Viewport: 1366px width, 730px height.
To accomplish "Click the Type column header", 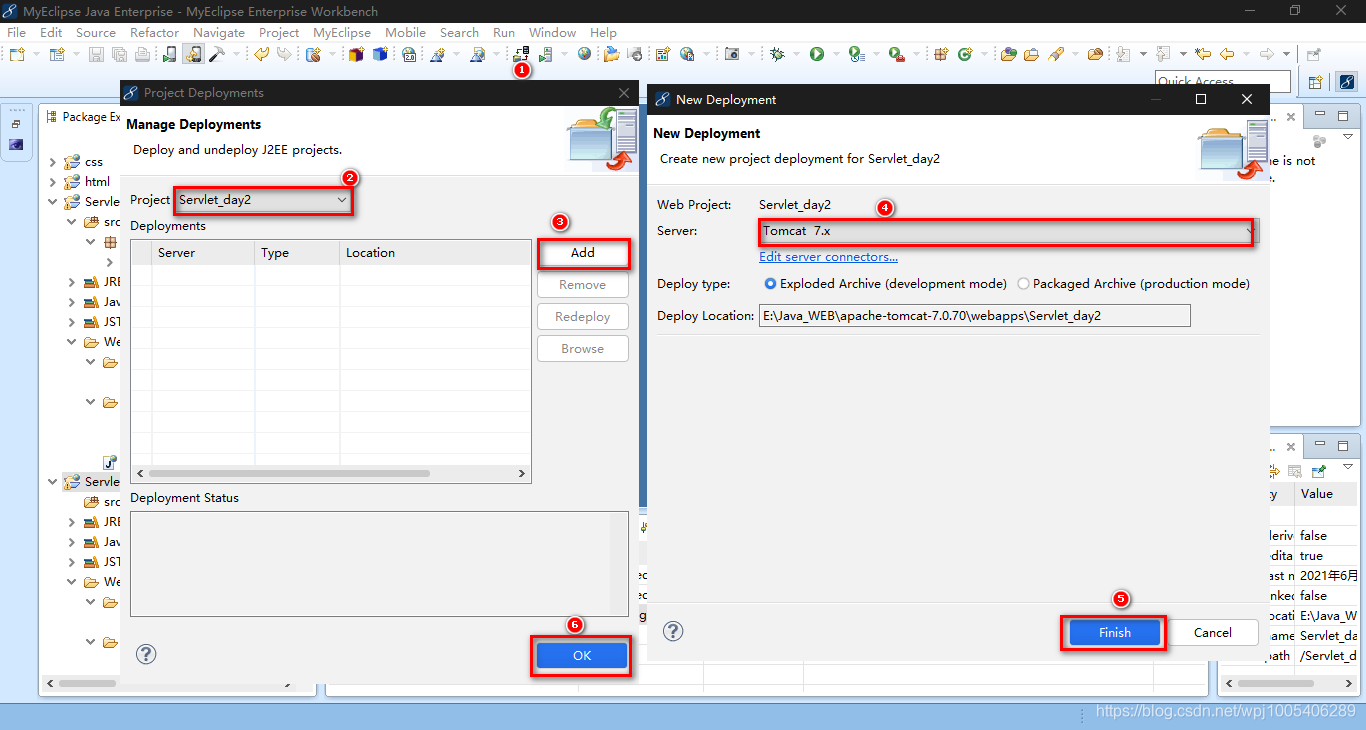I will pyautogui.click(x=297, y=253).
